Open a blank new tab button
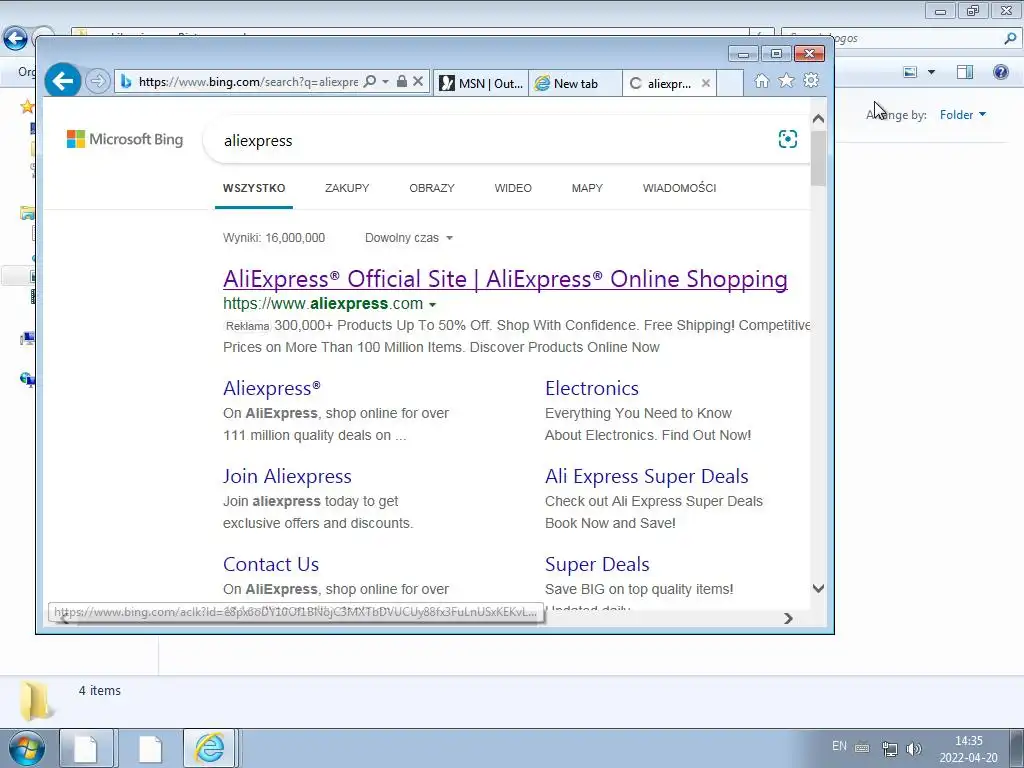The height and width of the screenshot is (768, 1024). pyautogui.click(x=730, y=83)
